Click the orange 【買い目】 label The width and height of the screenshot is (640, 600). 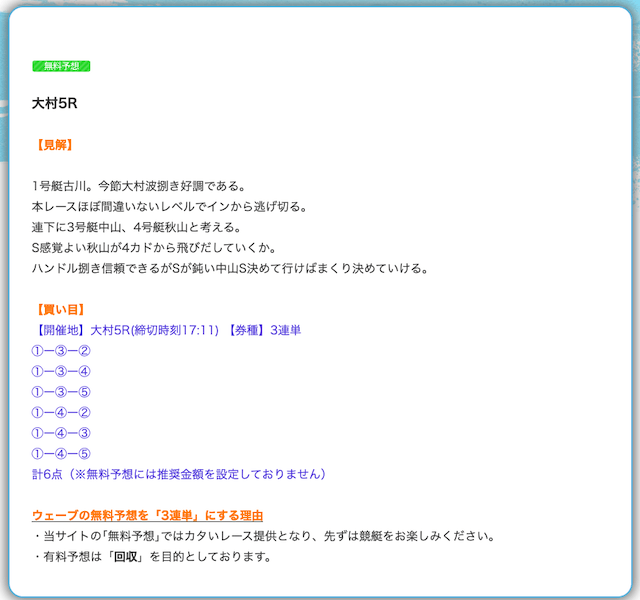coord(60,310)
